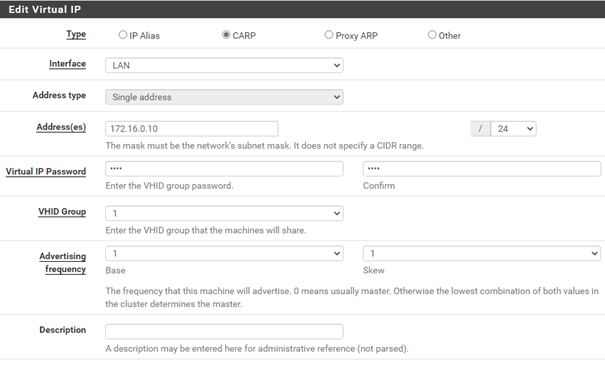Click the Type label
This screenshot has width=605, height=371.
76,34
